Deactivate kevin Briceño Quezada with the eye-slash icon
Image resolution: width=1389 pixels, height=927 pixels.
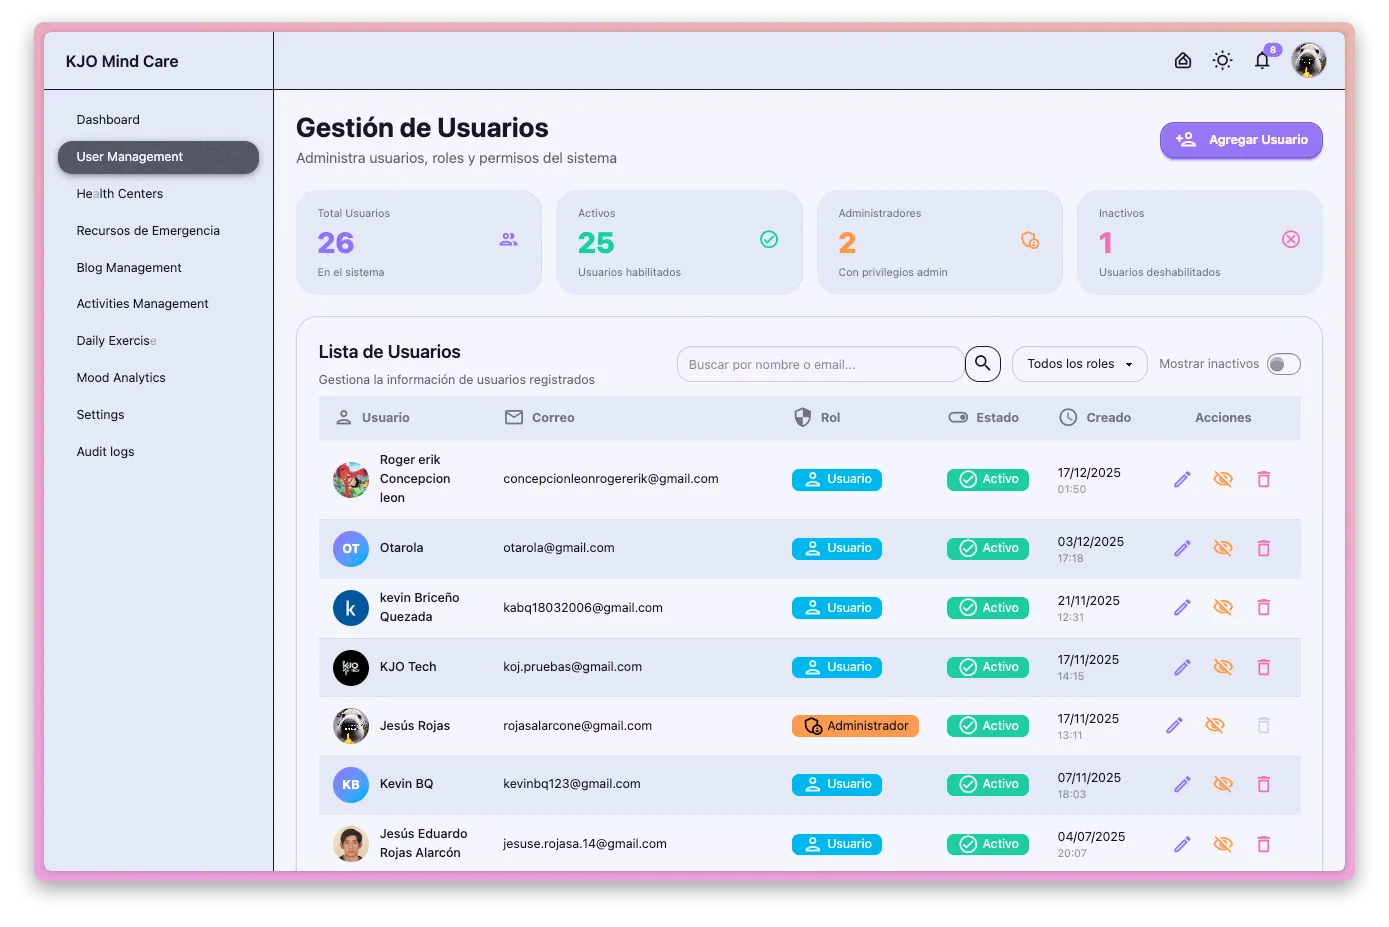1222,607
